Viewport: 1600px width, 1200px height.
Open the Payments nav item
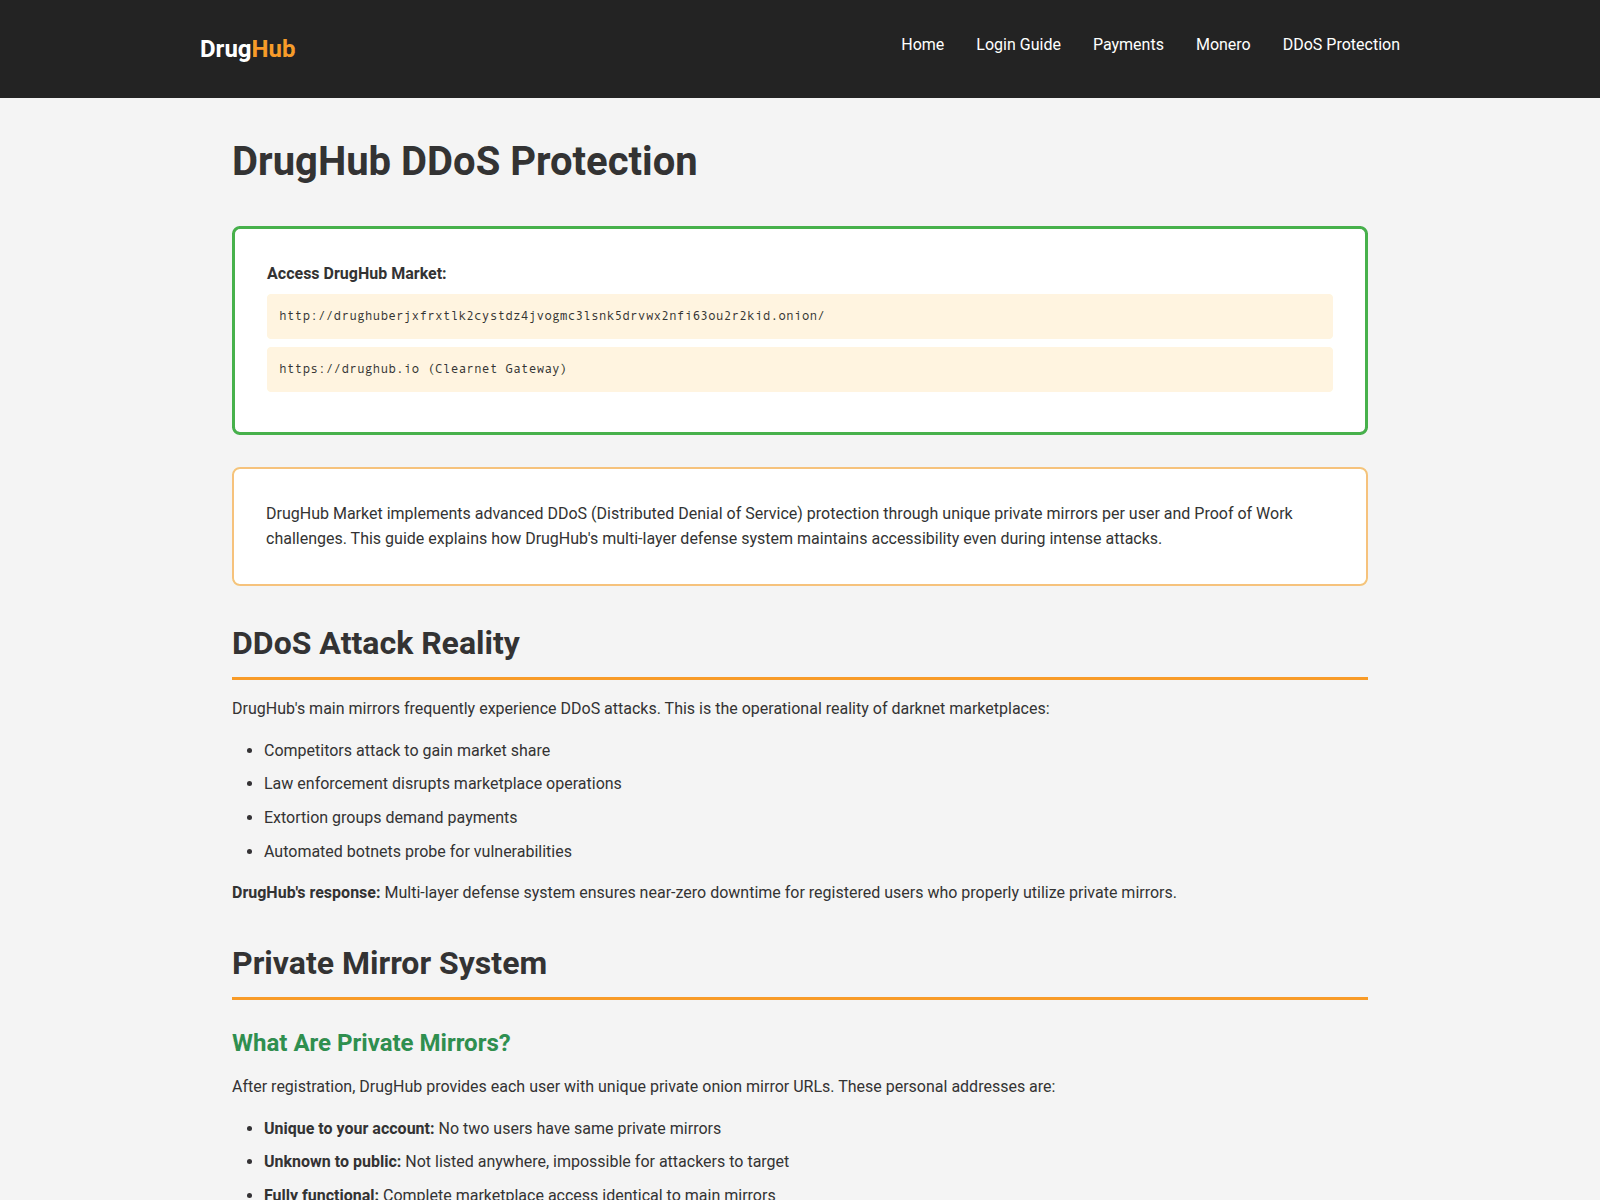[x=1128, y=44]
